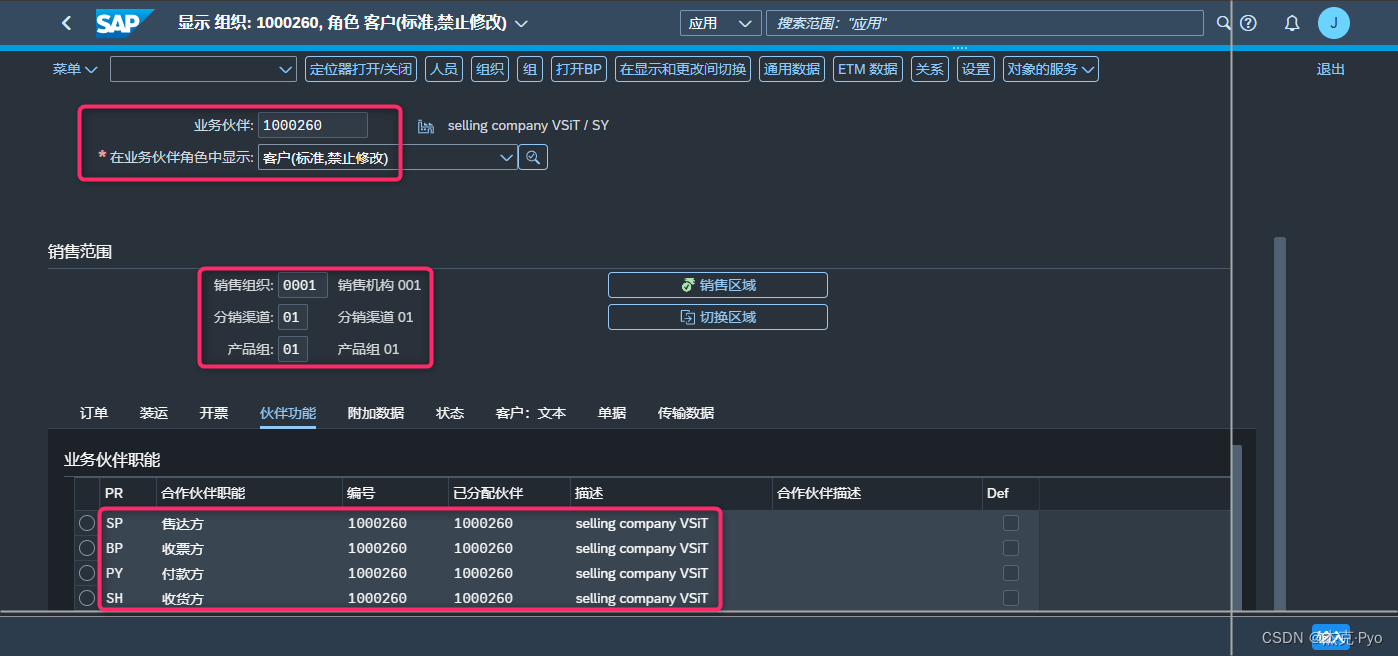Click the 分销渠道 input field
1398x656 pixels.
293,317
